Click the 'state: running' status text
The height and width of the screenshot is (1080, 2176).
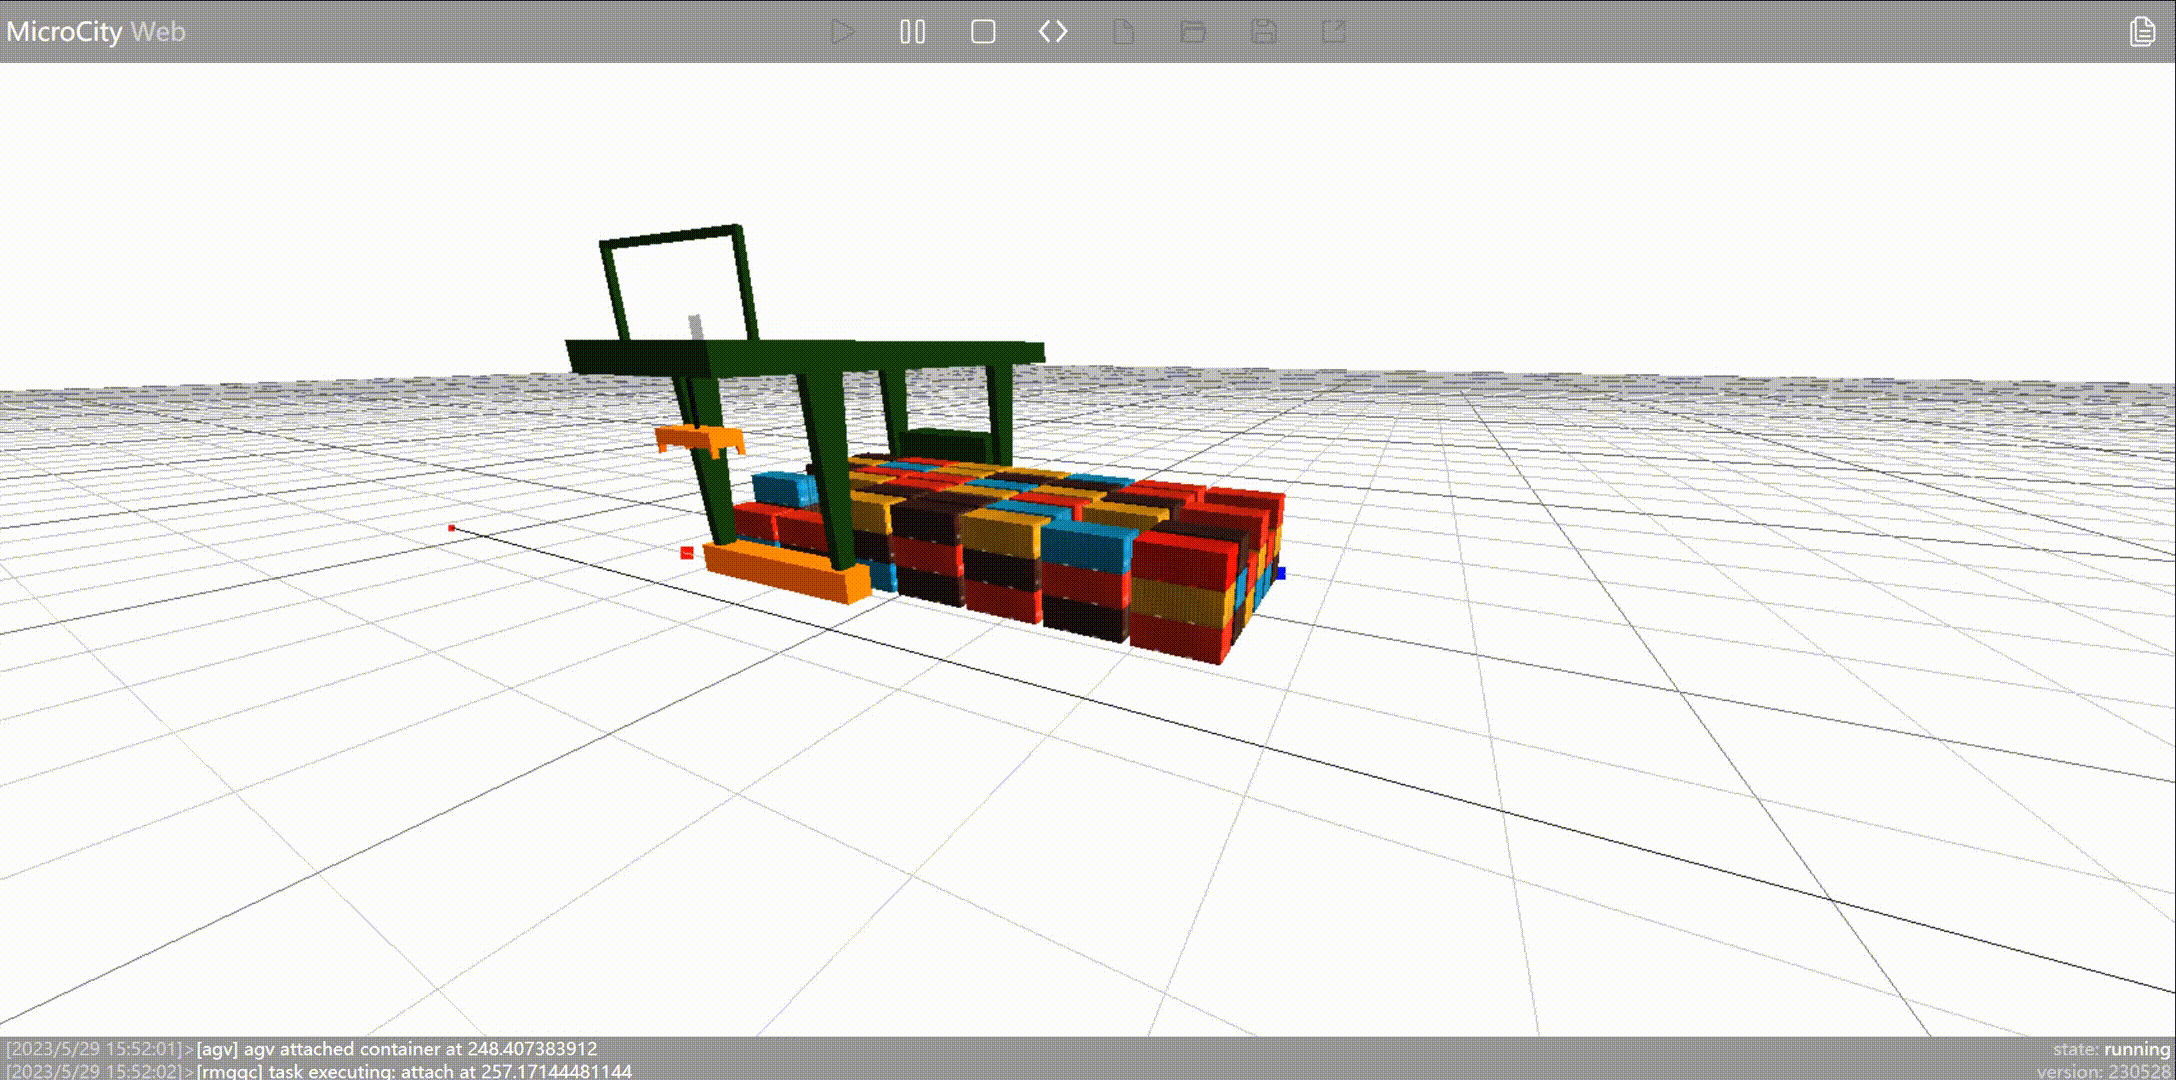point(2110,1049)
